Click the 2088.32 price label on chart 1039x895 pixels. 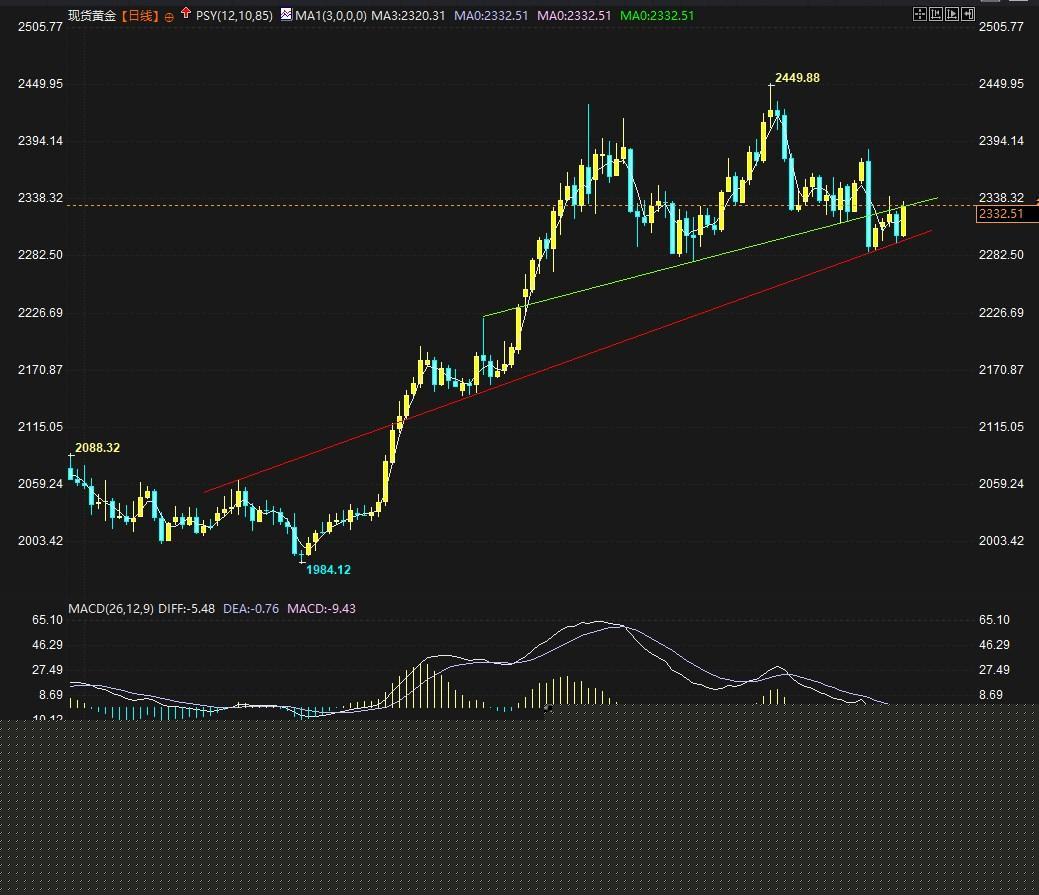click(97, 448)
